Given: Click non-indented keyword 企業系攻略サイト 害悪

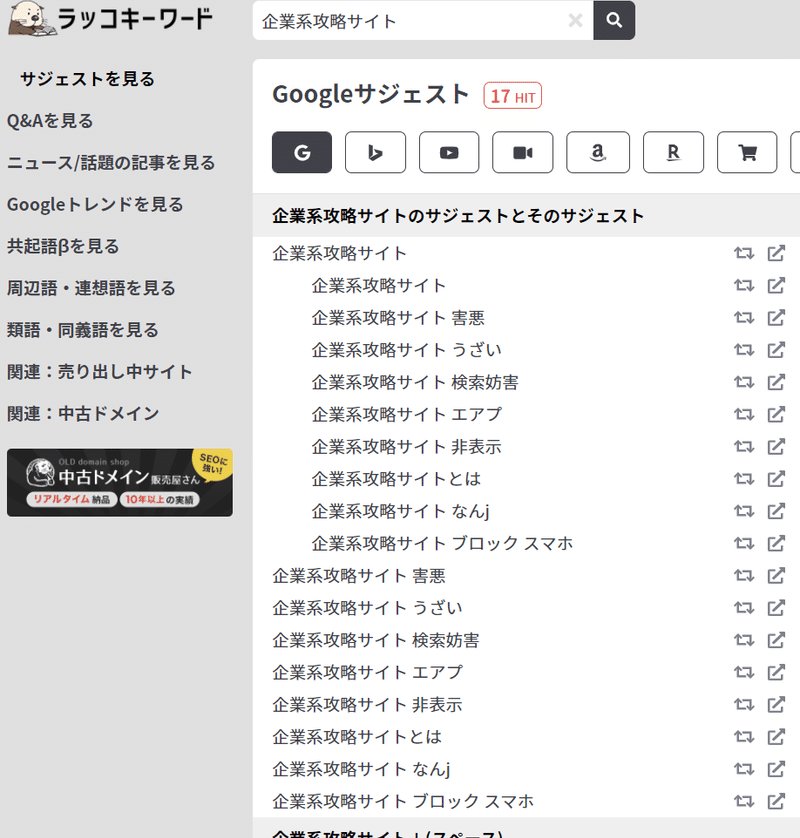Looking at the screenshot, I should tap(359, 576).
